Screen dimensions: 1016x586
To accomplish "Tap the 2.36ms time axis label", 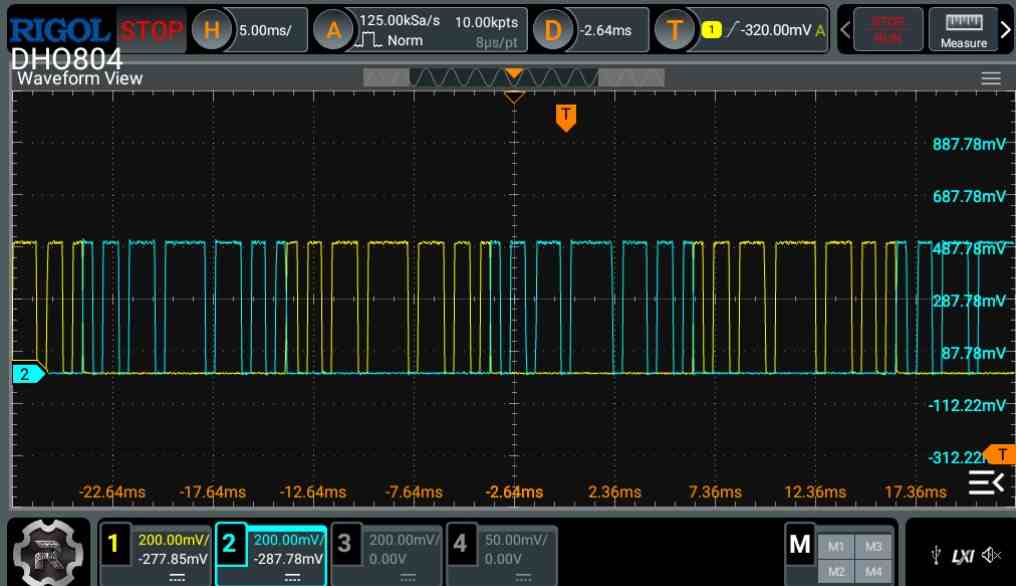I will (x=614, y=492).
